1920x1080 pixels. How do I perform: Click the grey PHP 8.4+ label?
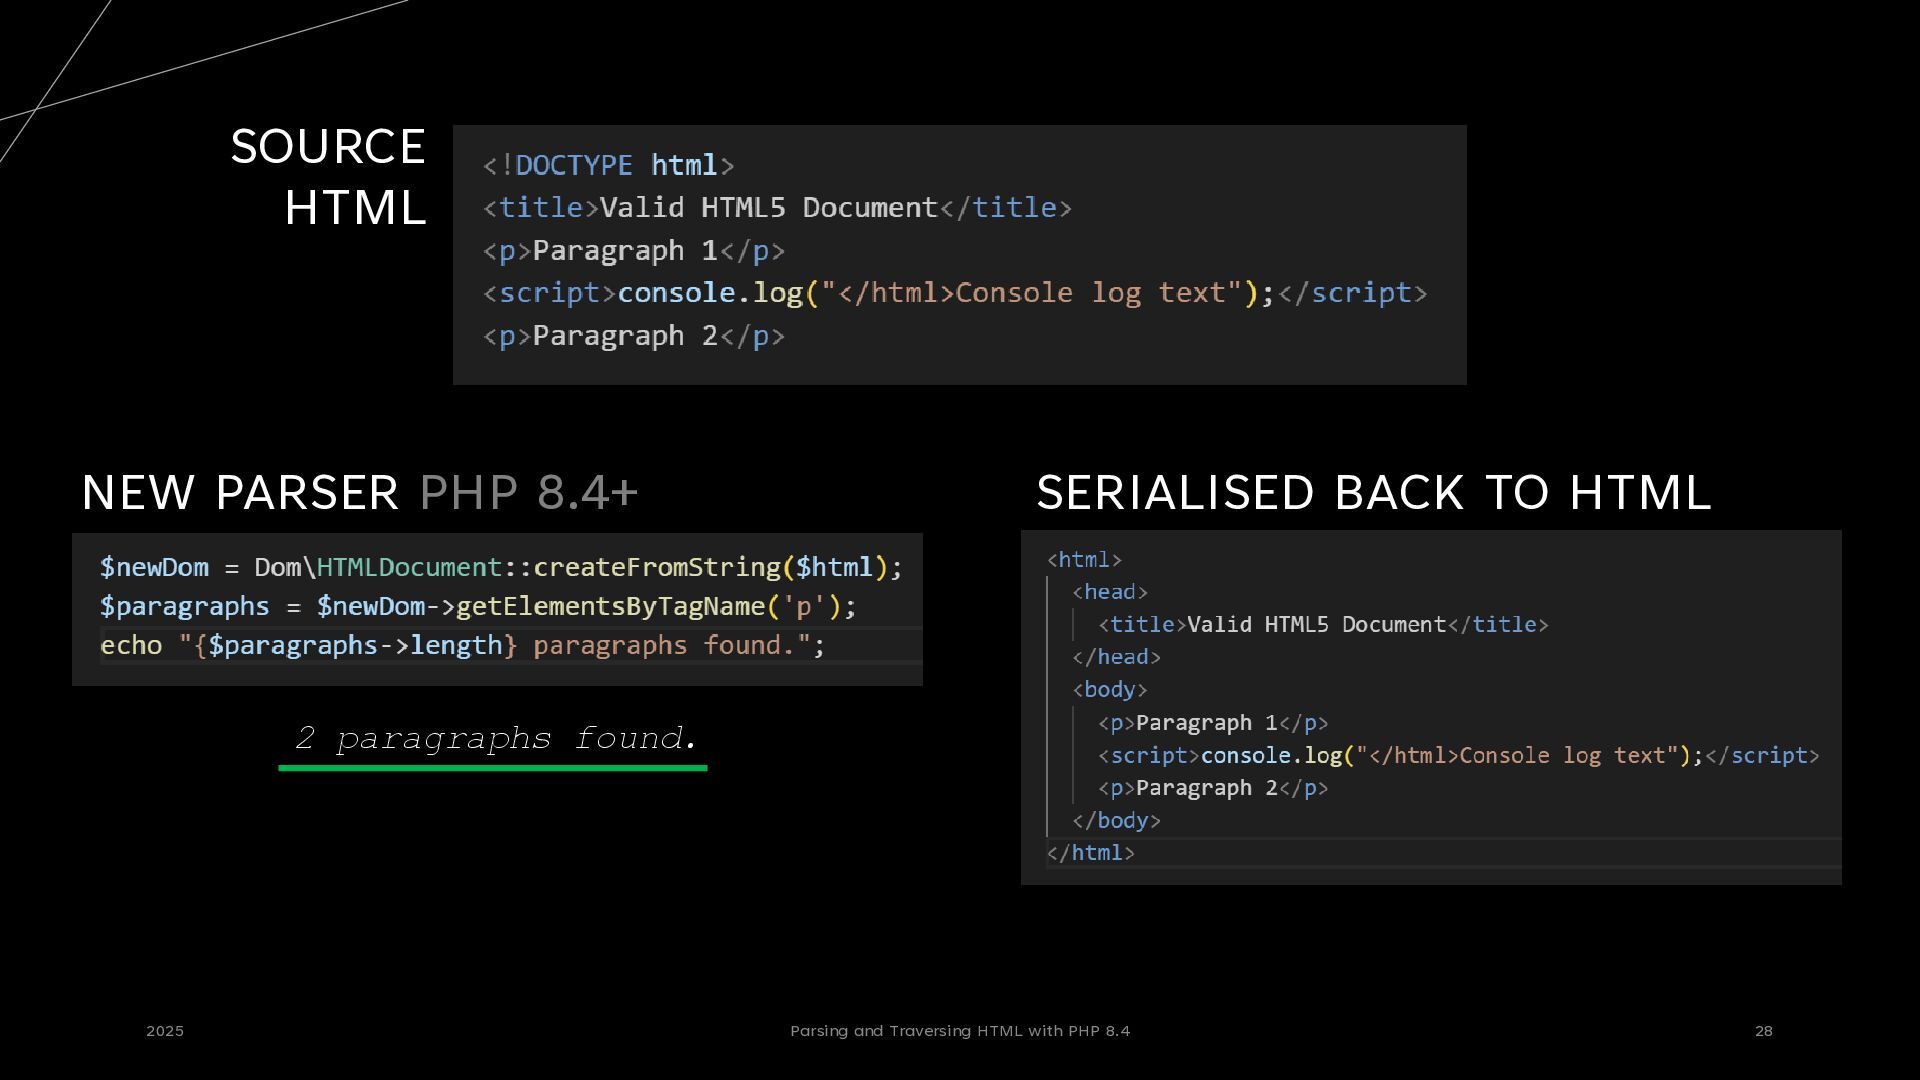[x=528, y=493]
